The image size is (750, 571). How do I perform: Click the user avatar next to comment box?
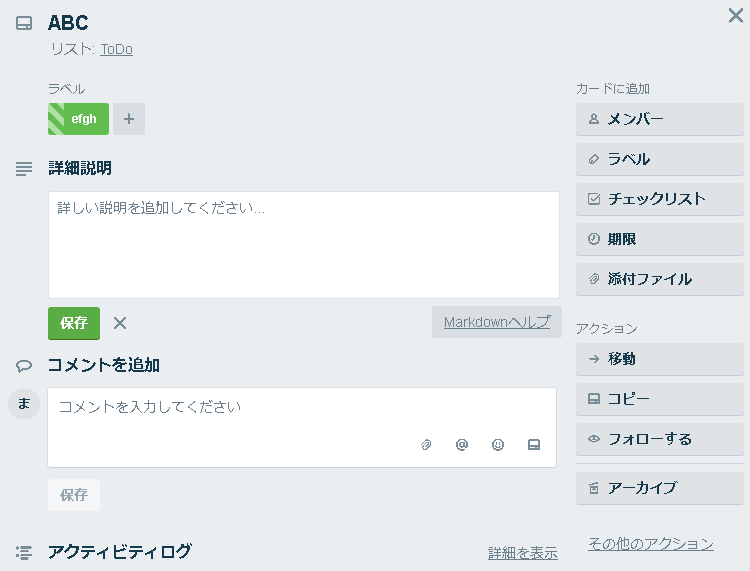pos(24,404)
